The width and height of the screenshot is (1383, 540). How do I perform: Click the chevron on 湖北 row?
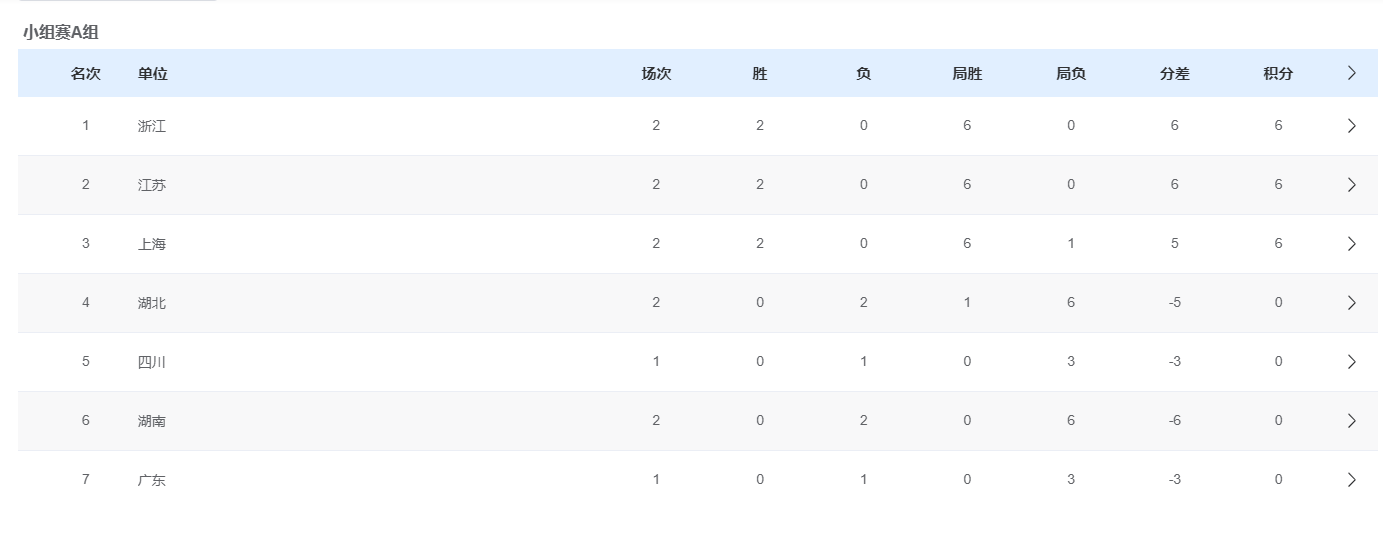pyautogui.click(x=1351, y=303)
